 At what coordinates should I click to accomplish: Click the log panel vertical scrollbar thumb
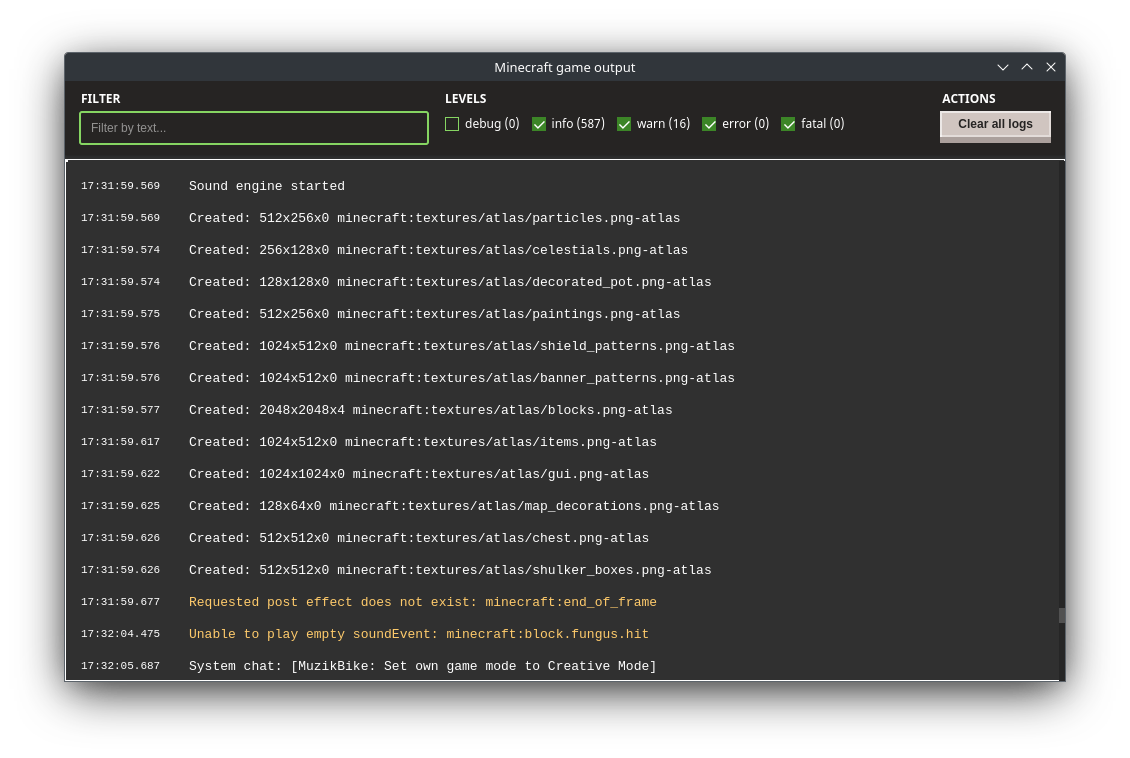click(1062, 615)
